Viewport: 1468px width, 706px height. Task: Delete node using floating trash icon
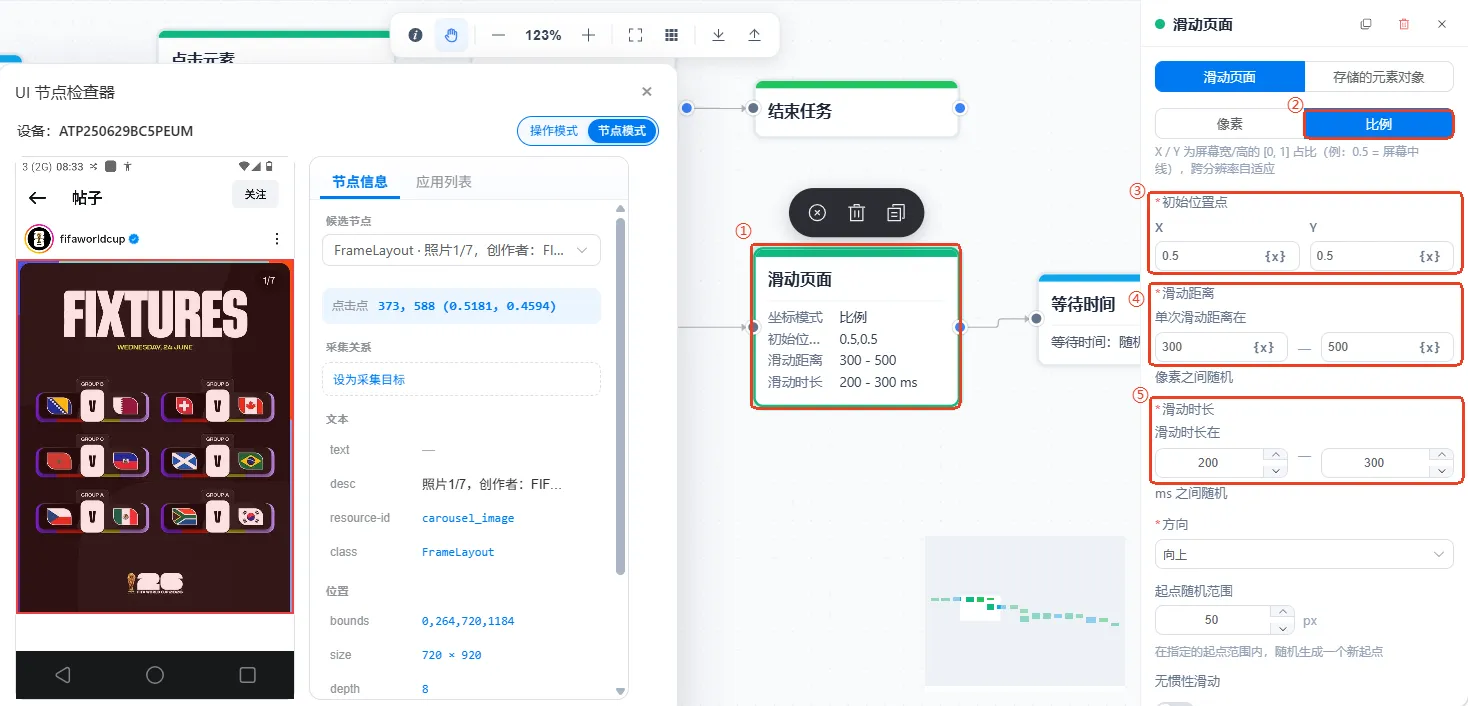pyautogui.click(x=856, y=212)
